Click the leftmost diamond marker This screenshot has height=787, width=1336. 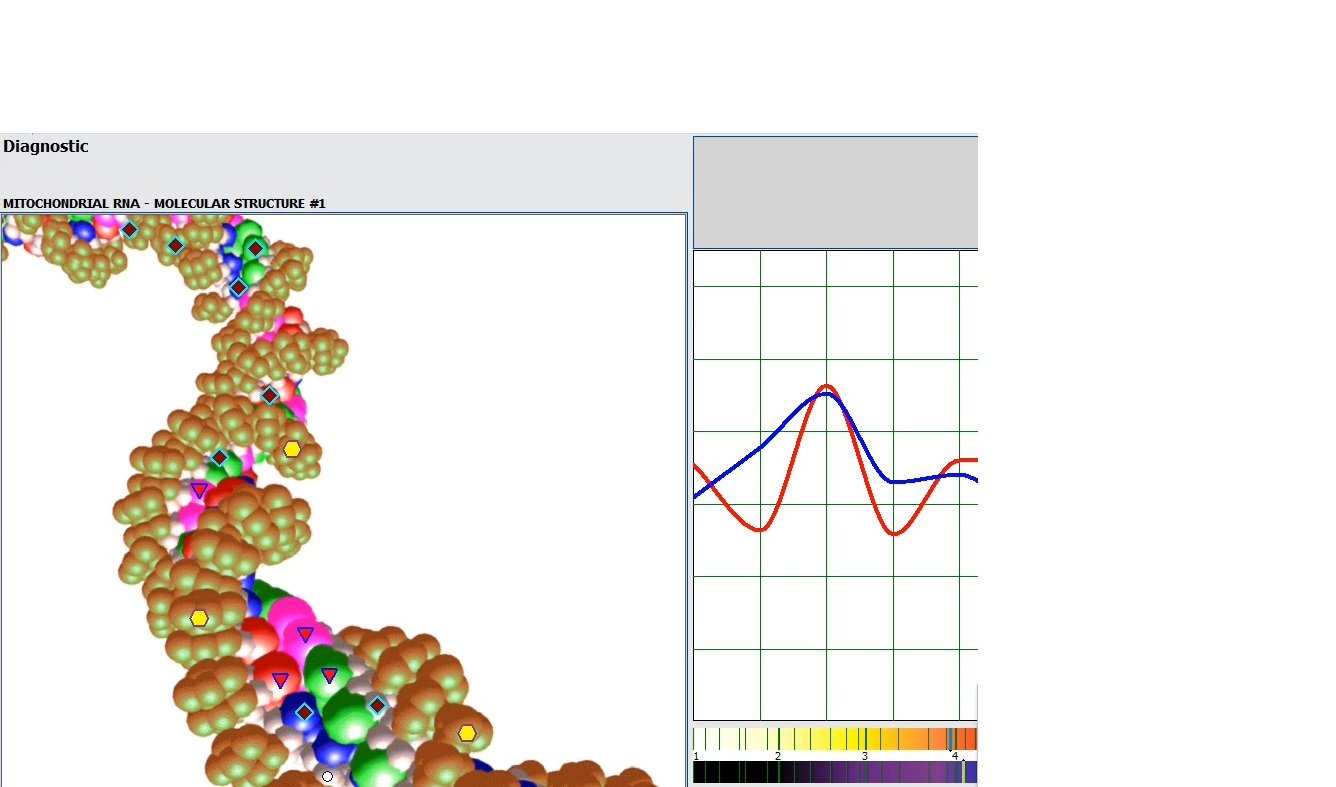(x=129, y=230)
